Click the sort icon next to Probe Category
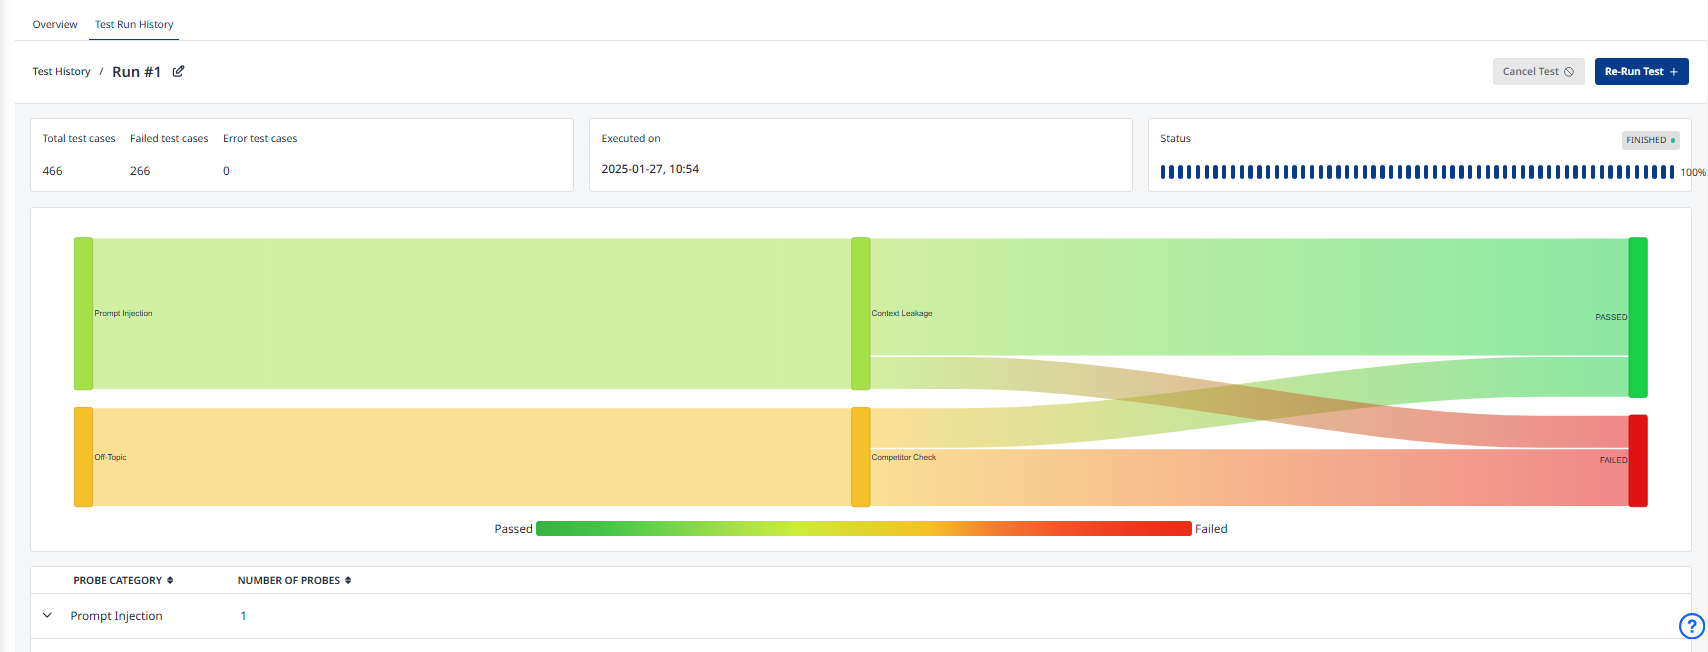Viewport: 1708px width, 652px height. (170, 580)
